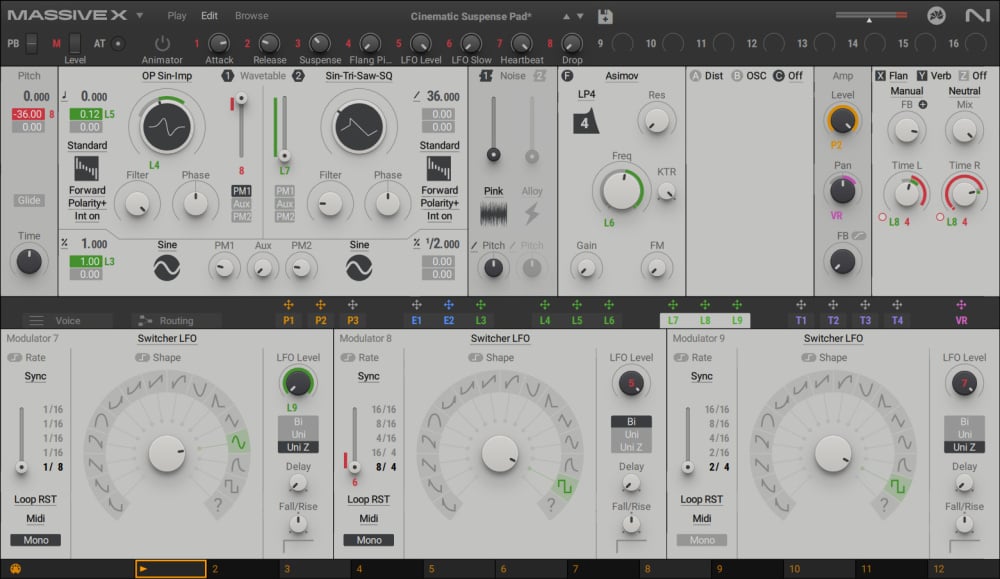
Task: Open the MASSIVE X main menu arrow
Action: [x=140, y=15]
